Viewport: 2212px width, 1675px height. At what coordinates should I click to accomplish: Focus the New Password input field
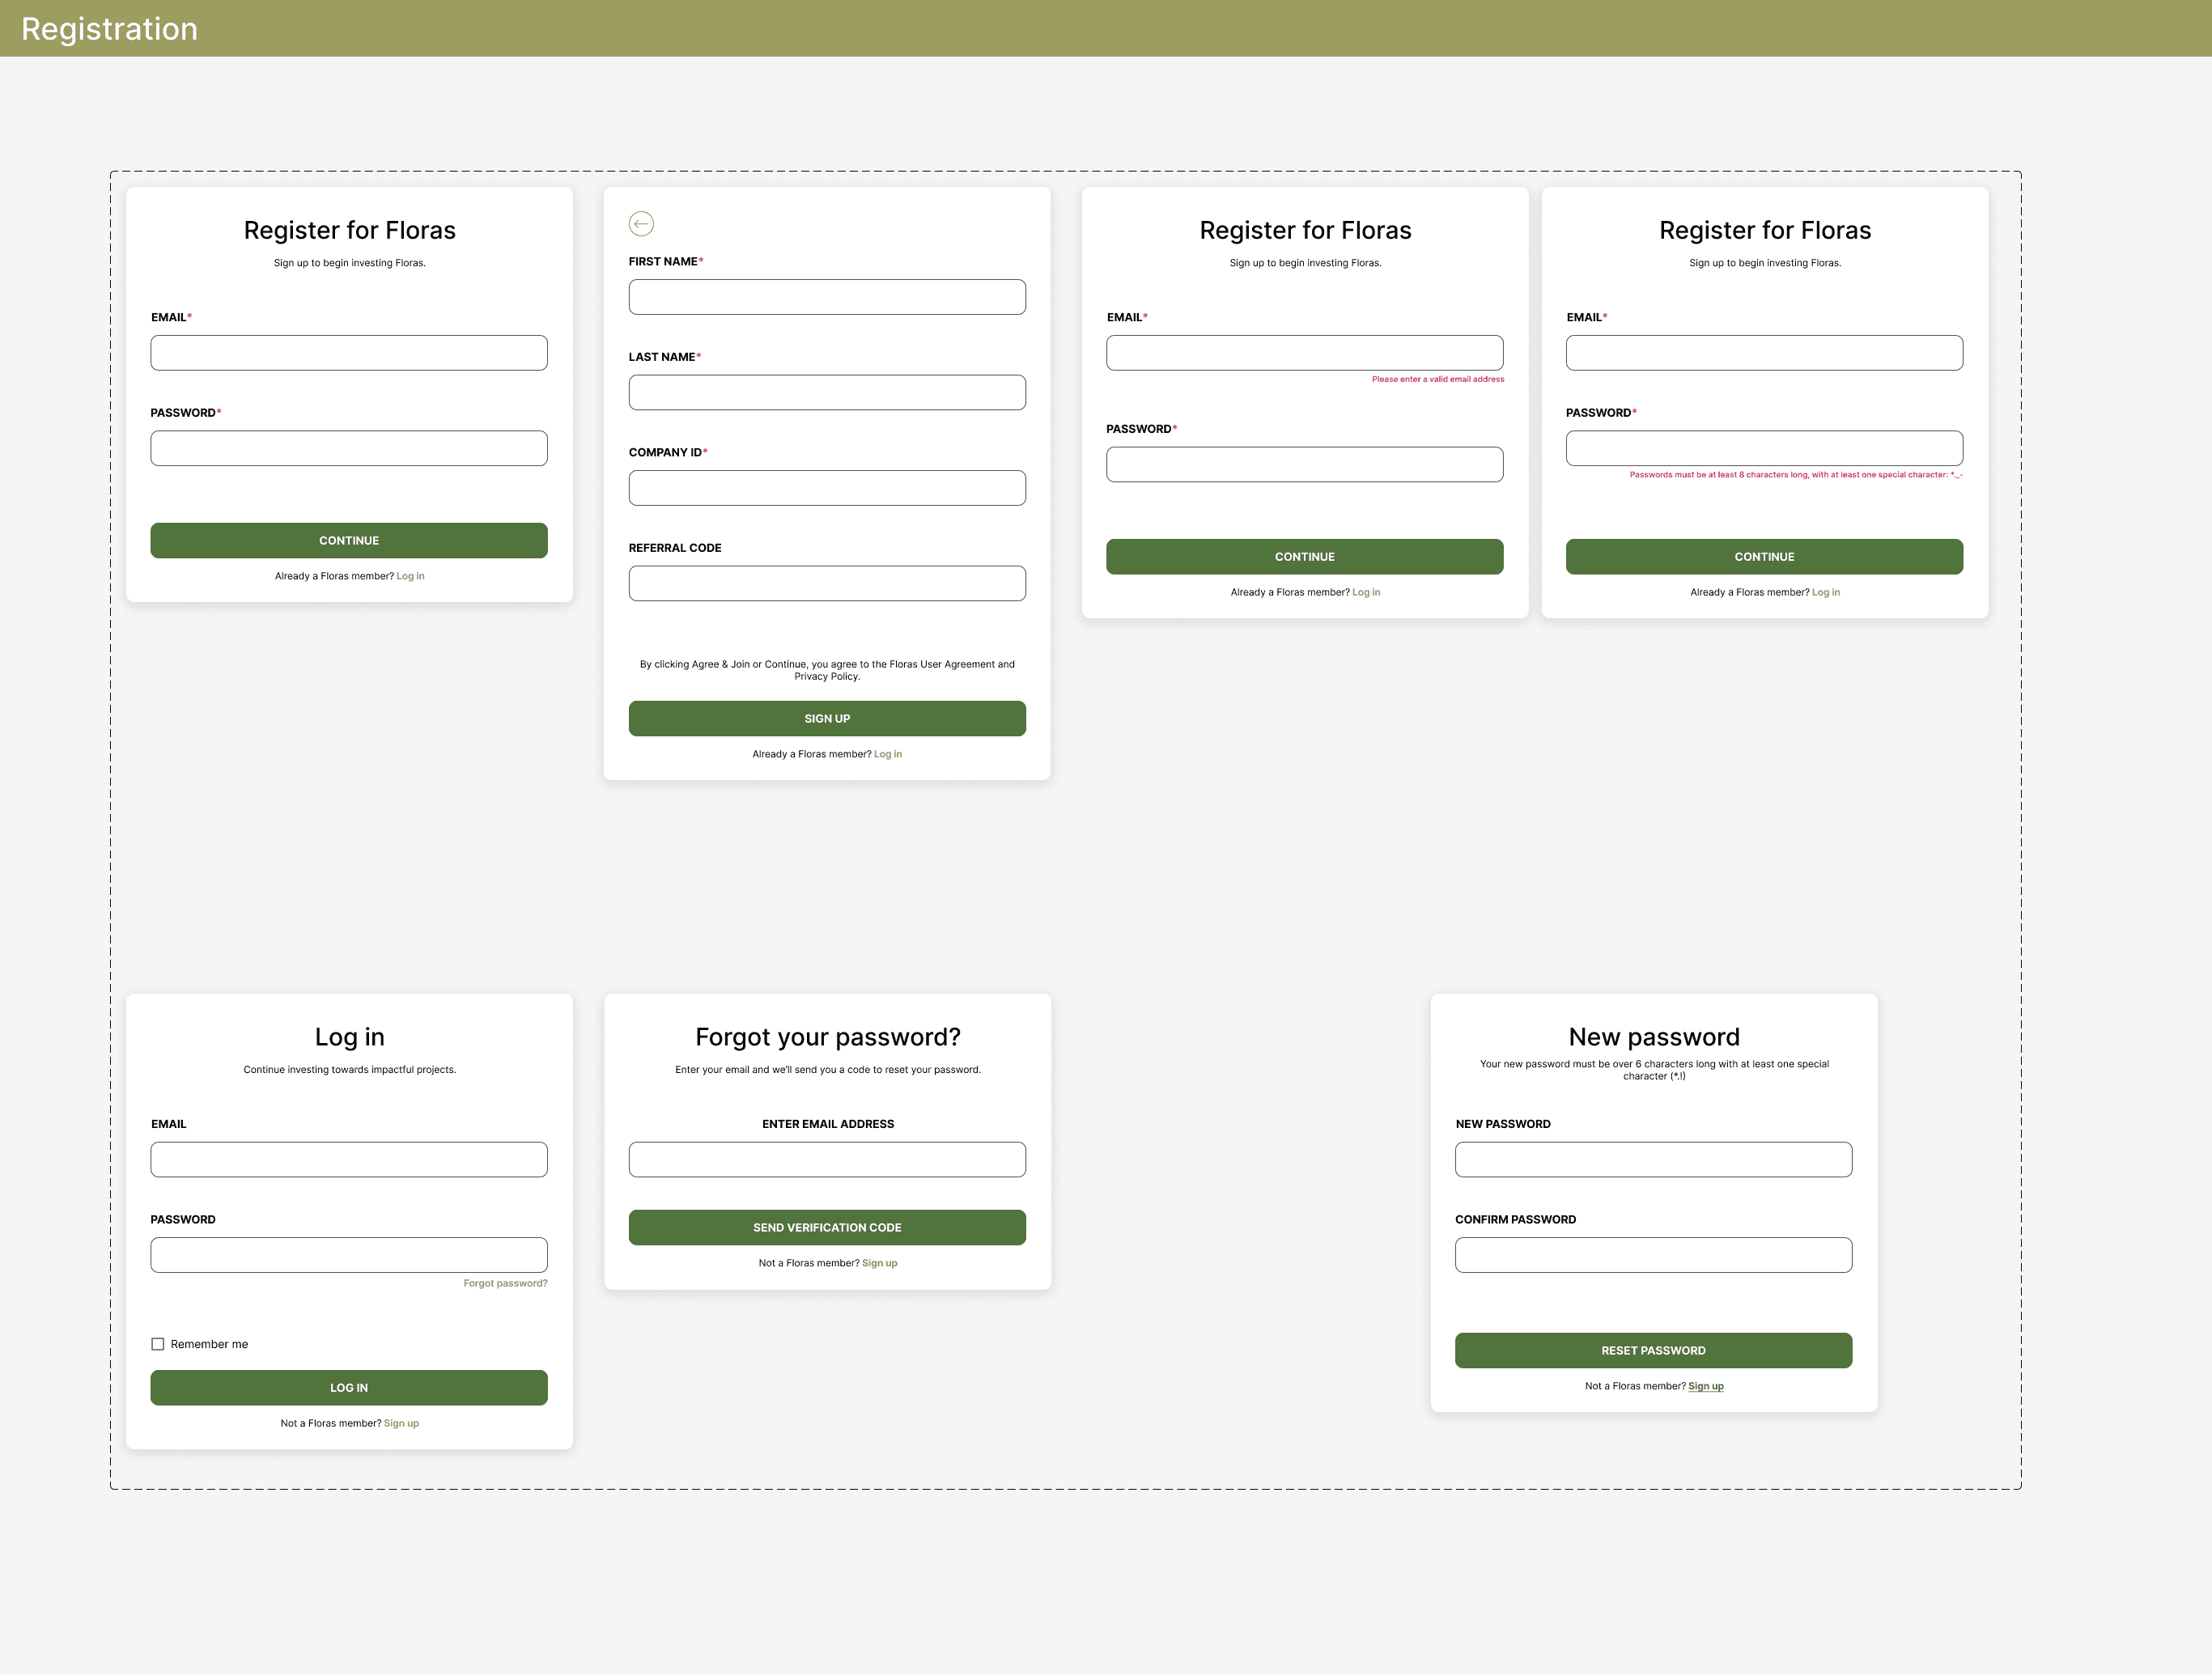click(x=1654, y=1160)
